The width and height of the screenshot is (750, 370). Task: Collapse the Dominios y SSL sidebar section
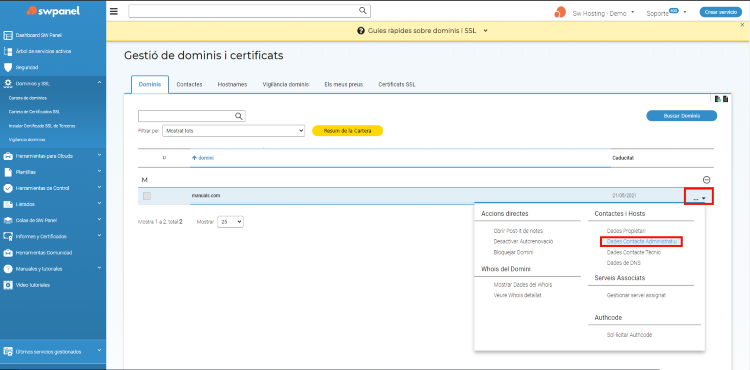pos(99,83)
